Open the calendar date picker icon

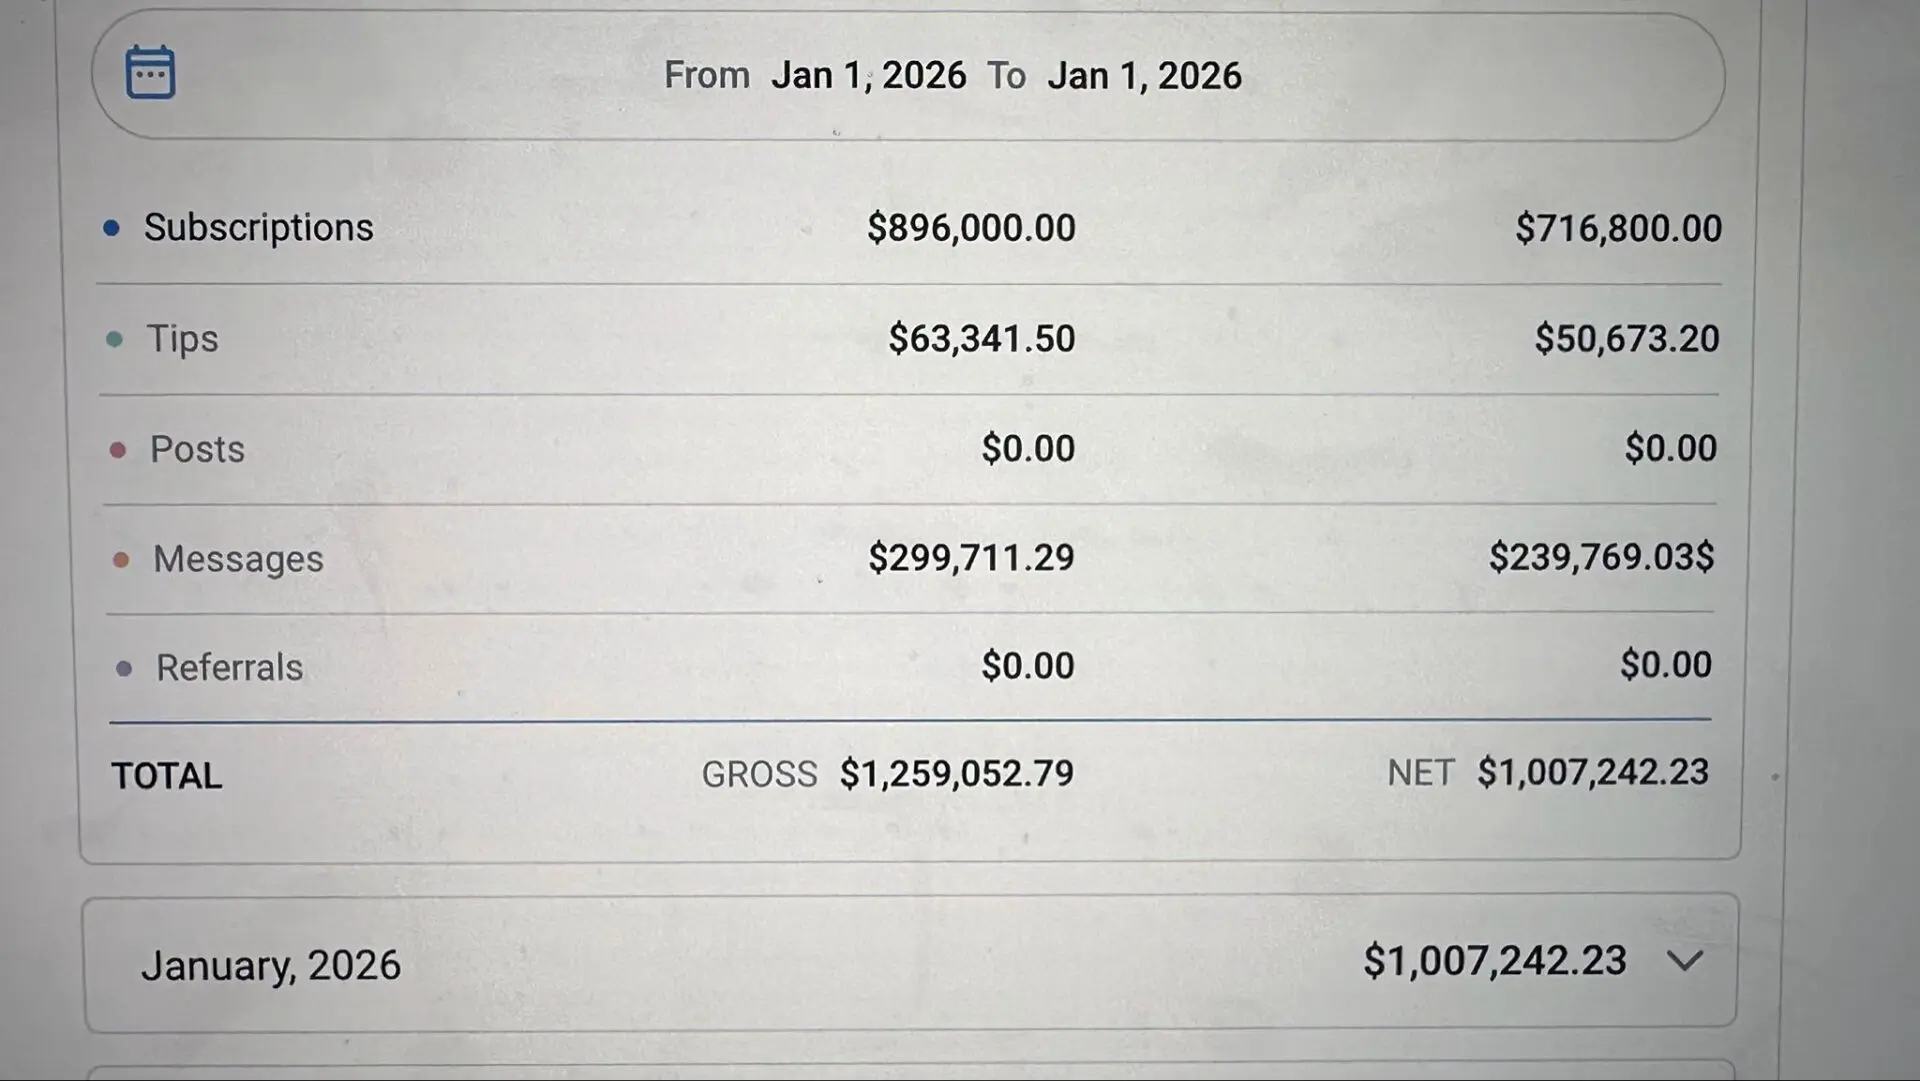click(151, 71)
